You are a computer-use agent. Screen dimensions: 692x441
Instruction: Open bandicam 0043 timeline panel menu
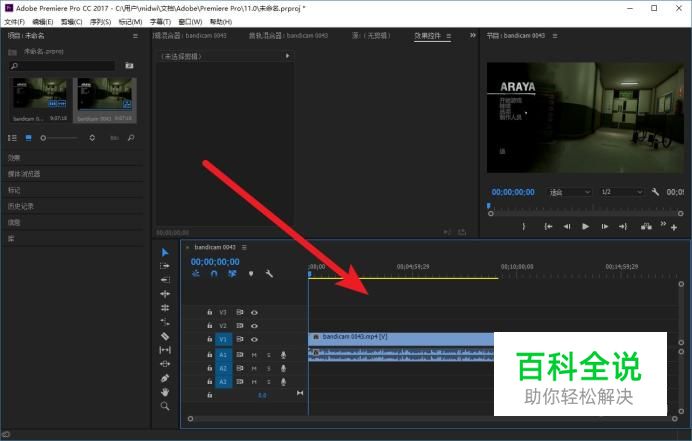(244, 247)
